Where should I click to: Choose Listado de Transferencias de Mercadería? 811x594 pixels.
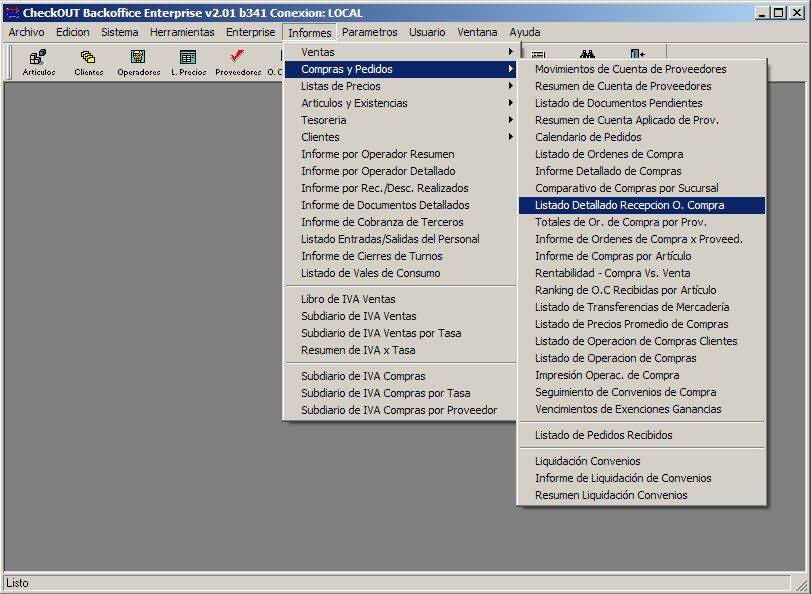pyautogui.click(x=642, y=308)
